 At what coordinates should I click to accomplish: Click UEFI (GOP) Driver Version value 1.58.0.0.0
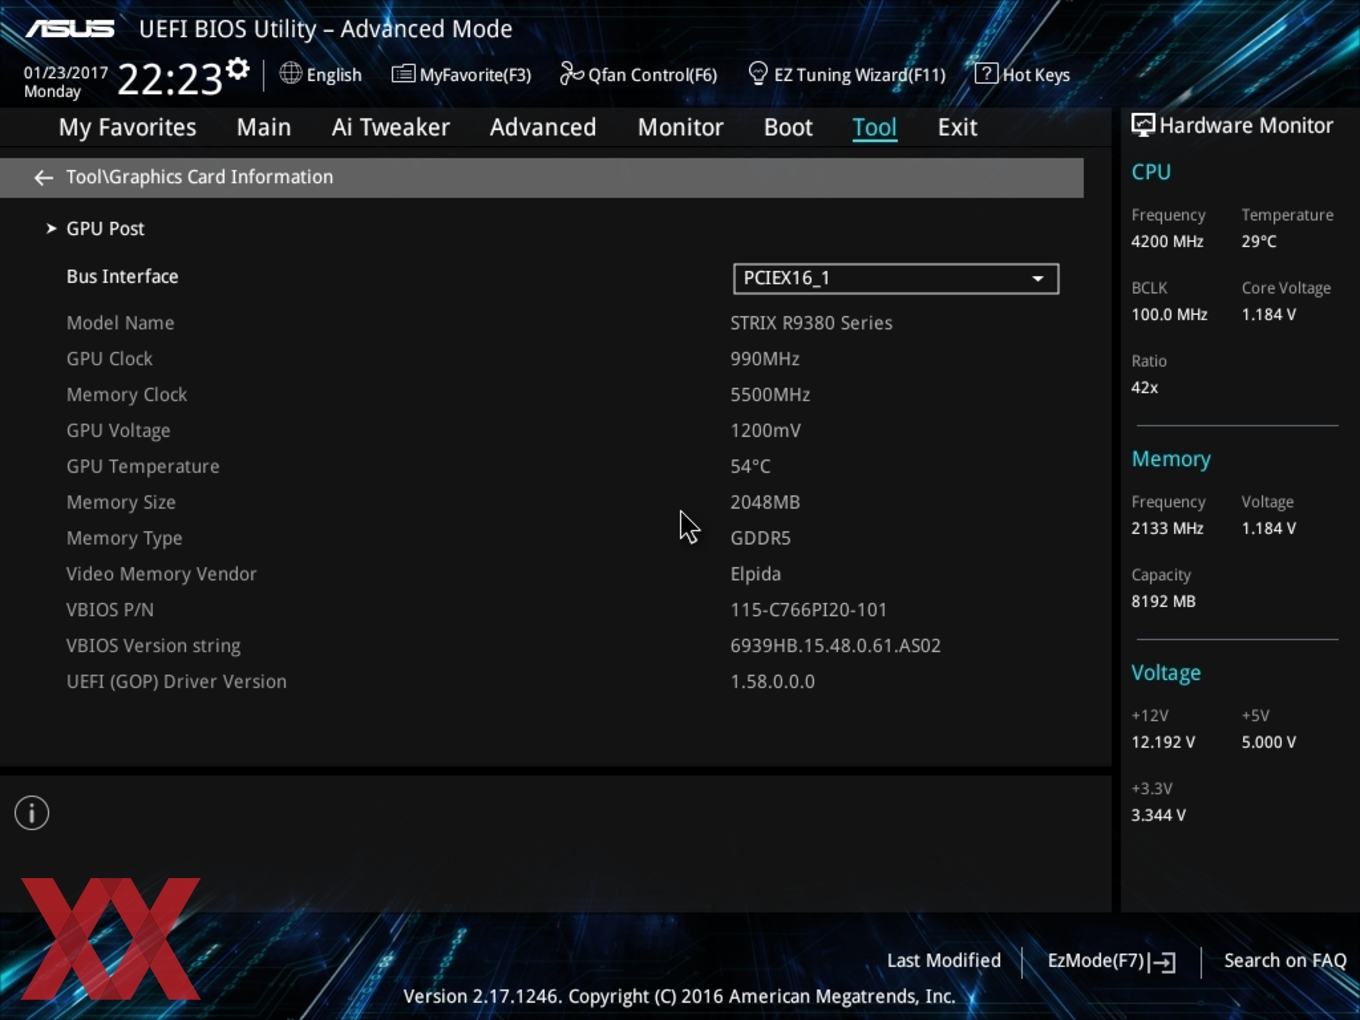[773, 682]
